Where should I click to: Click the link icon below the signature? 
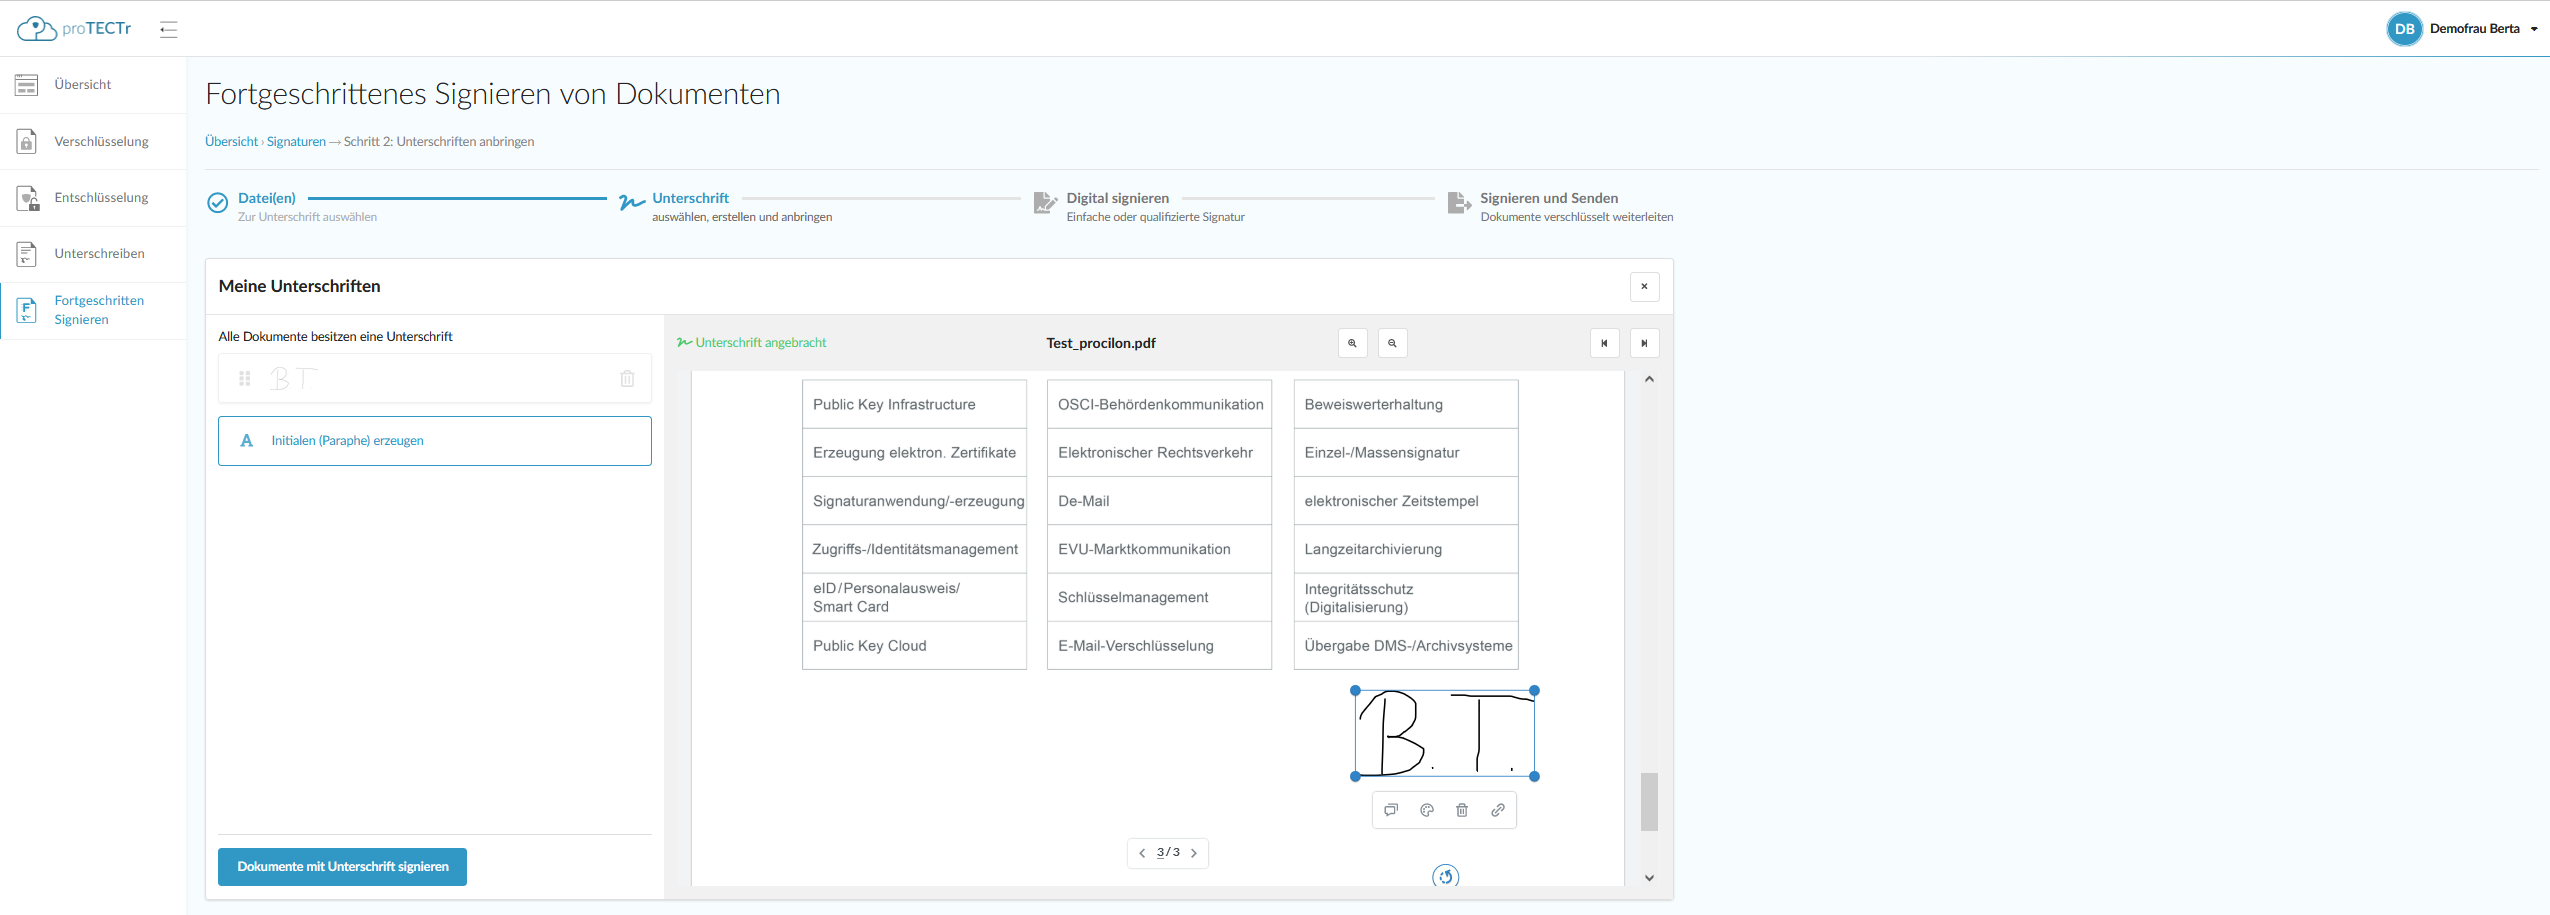tap(1498, 810)
